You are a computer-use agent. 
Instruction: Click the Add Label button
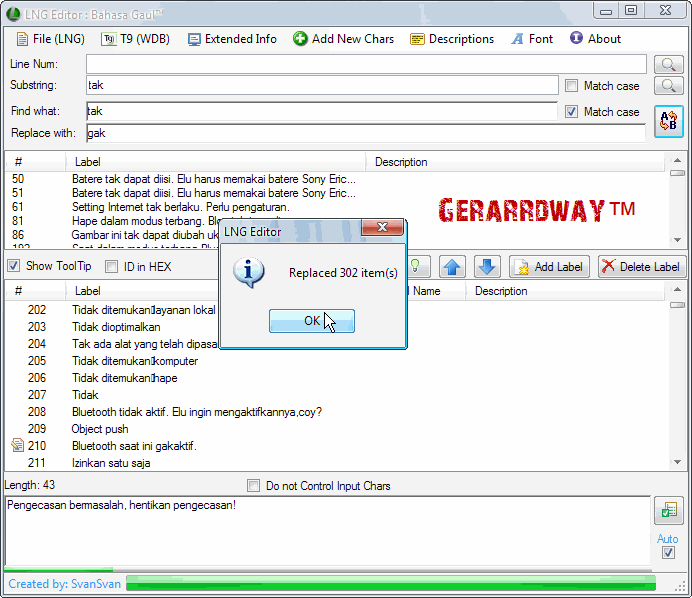549,267
